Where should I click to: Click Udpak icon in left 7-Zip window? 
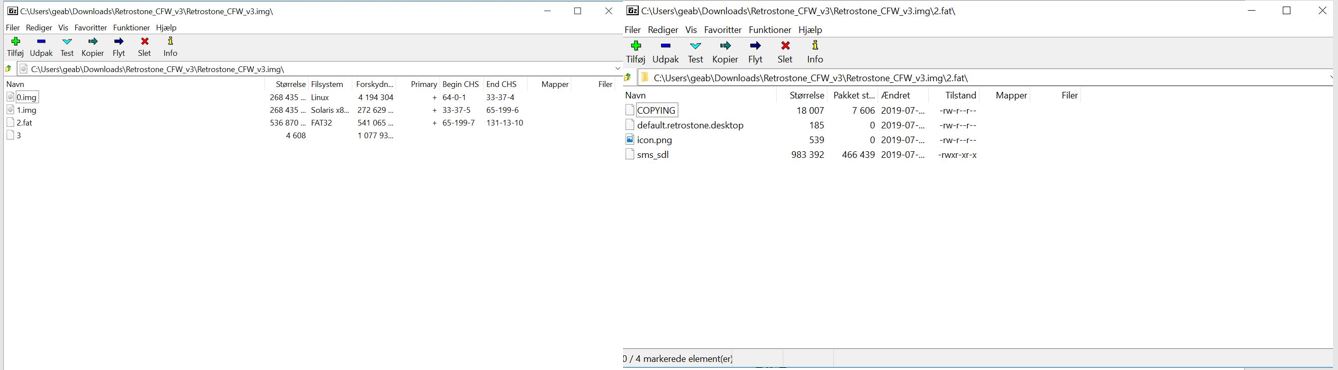(41, 42)
